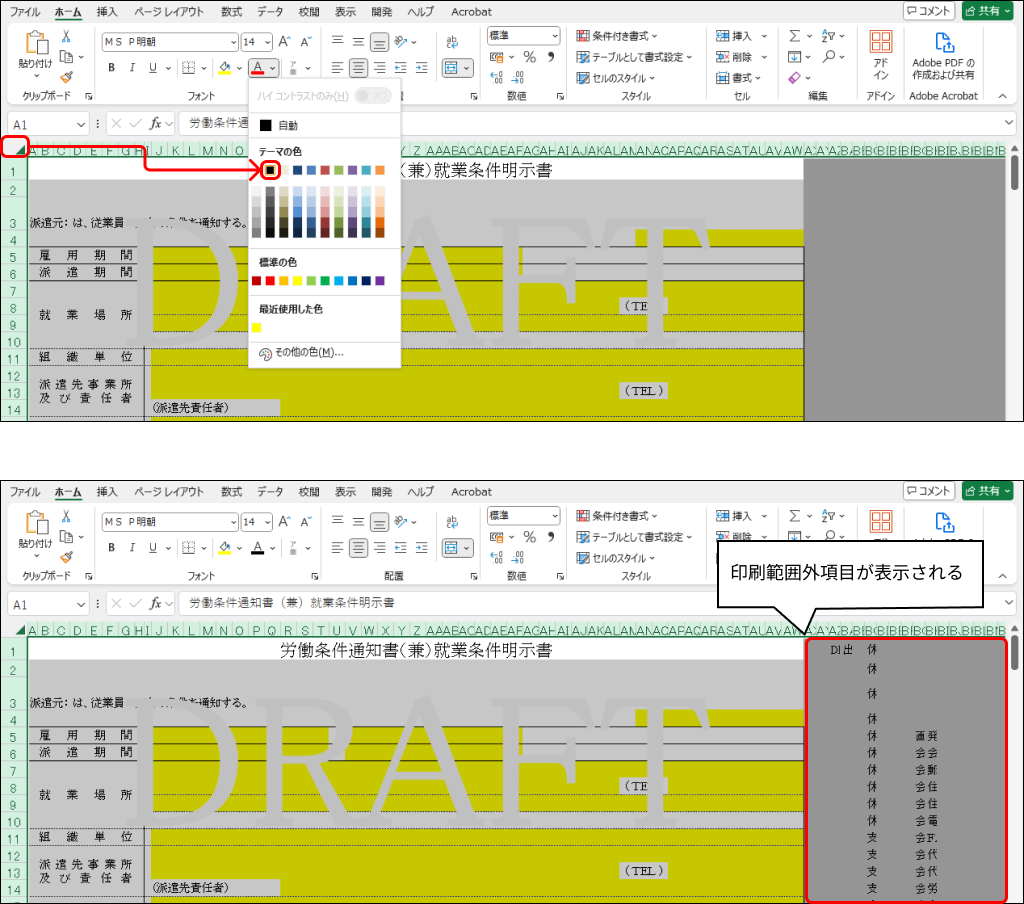Click Bold icon in lower window
Screen dimensions: 1024x904
[x=112, y=548]
